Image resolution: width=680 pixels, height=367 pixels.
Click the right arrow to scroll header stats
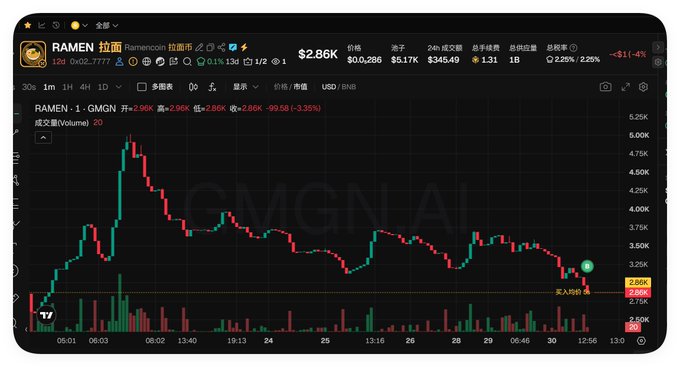pos(658,47)
